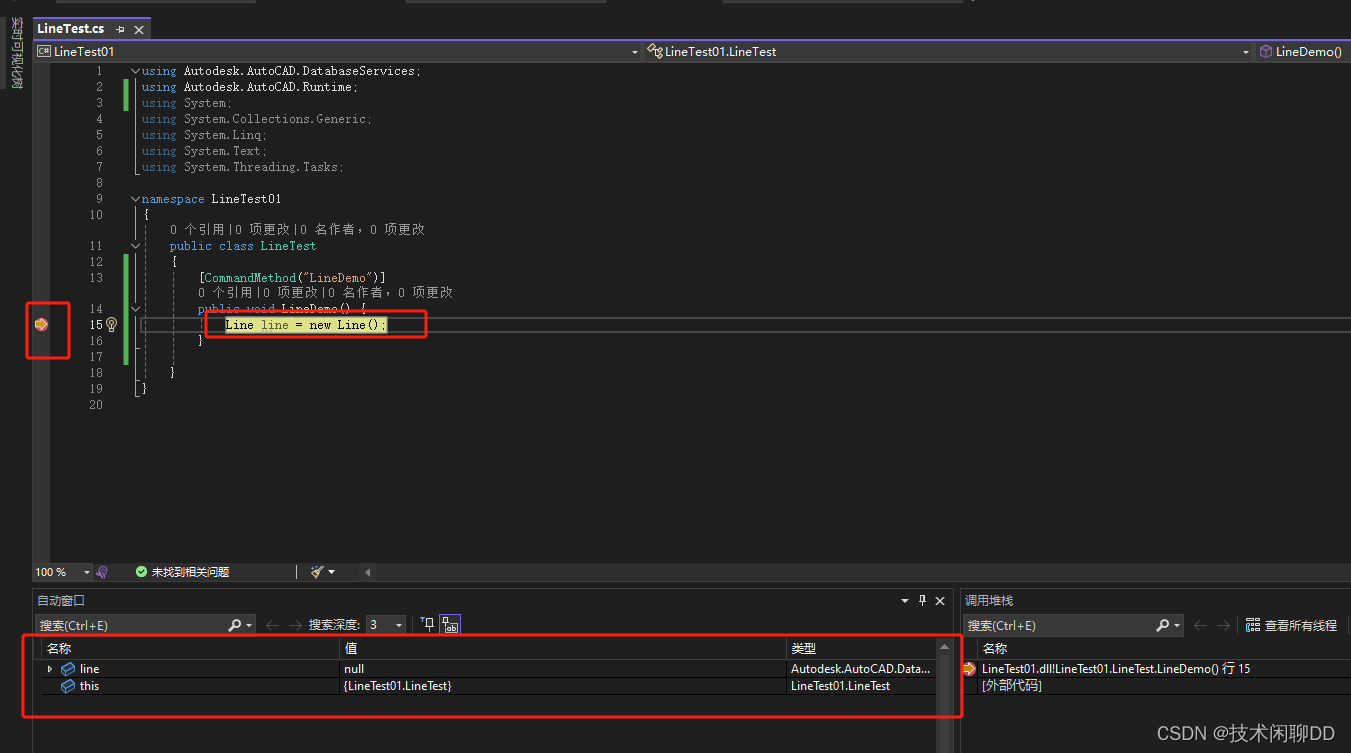Go to previous Call Stack search result

tap(1200, 625)
